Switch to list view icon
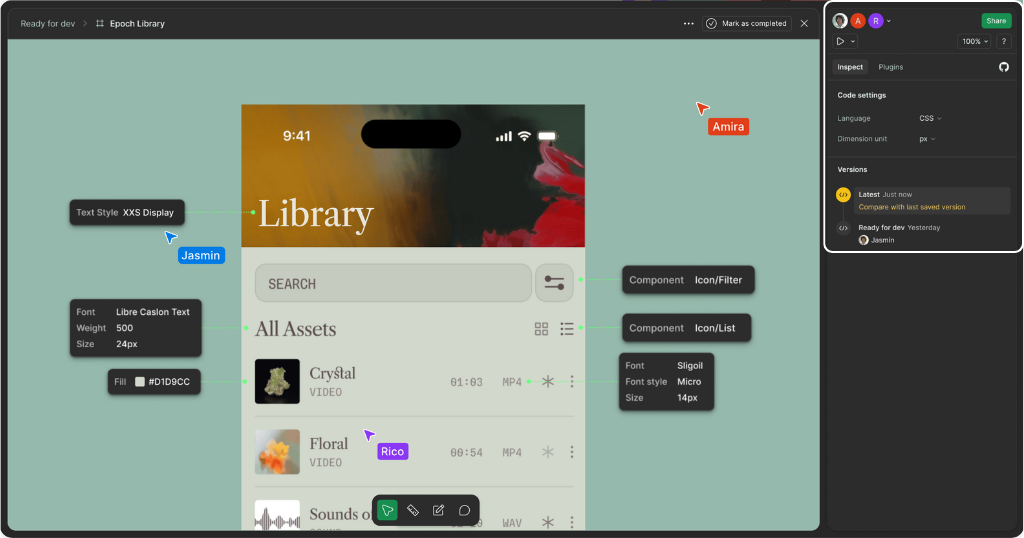1024x538 pixels. click(567, 329)
